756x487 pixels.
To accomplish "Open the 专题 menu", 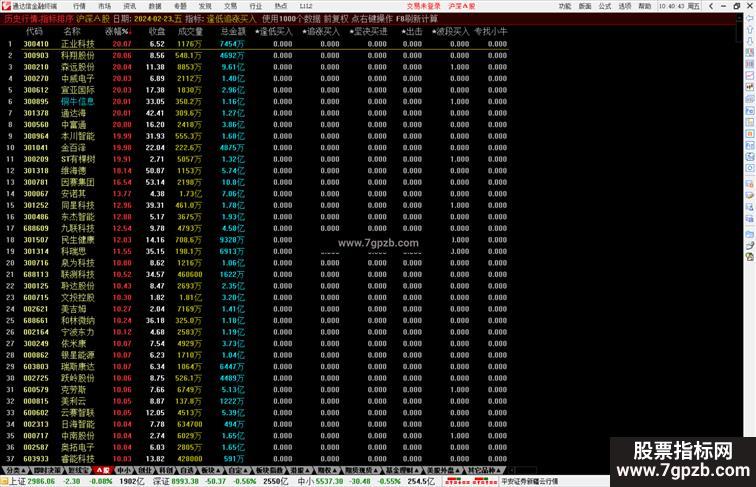I will coord(180,6).
